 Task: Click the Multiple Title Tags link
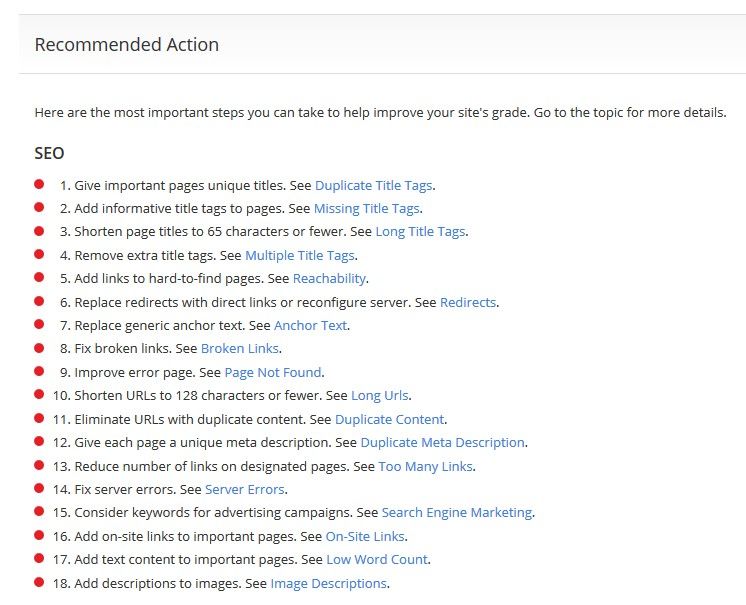300,255
